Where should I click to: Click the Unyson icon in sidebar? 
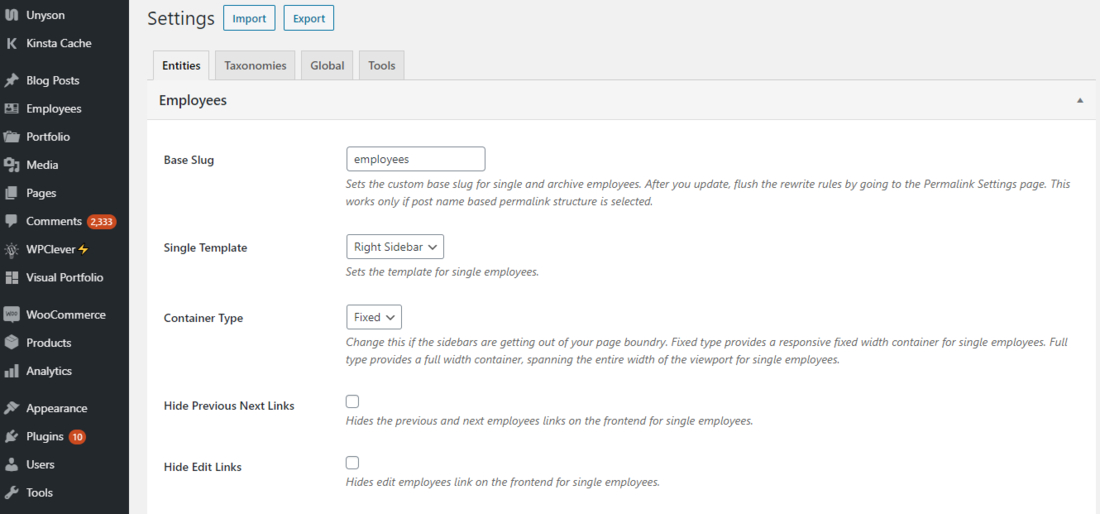[x=12, y=15]
